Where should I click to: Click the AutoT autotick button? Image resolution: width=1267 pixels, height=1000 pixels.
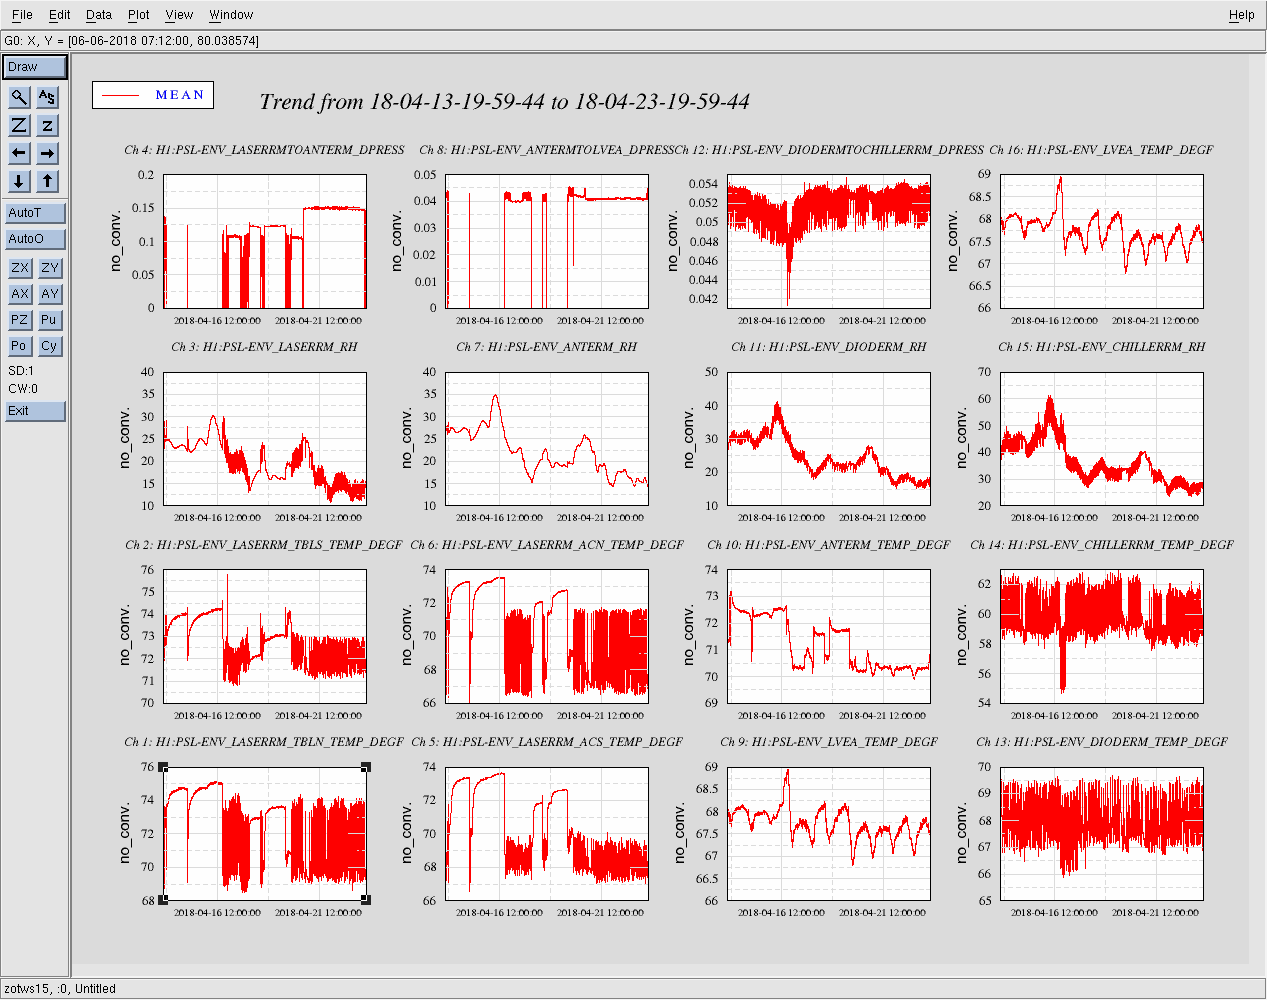coord(35,213)
